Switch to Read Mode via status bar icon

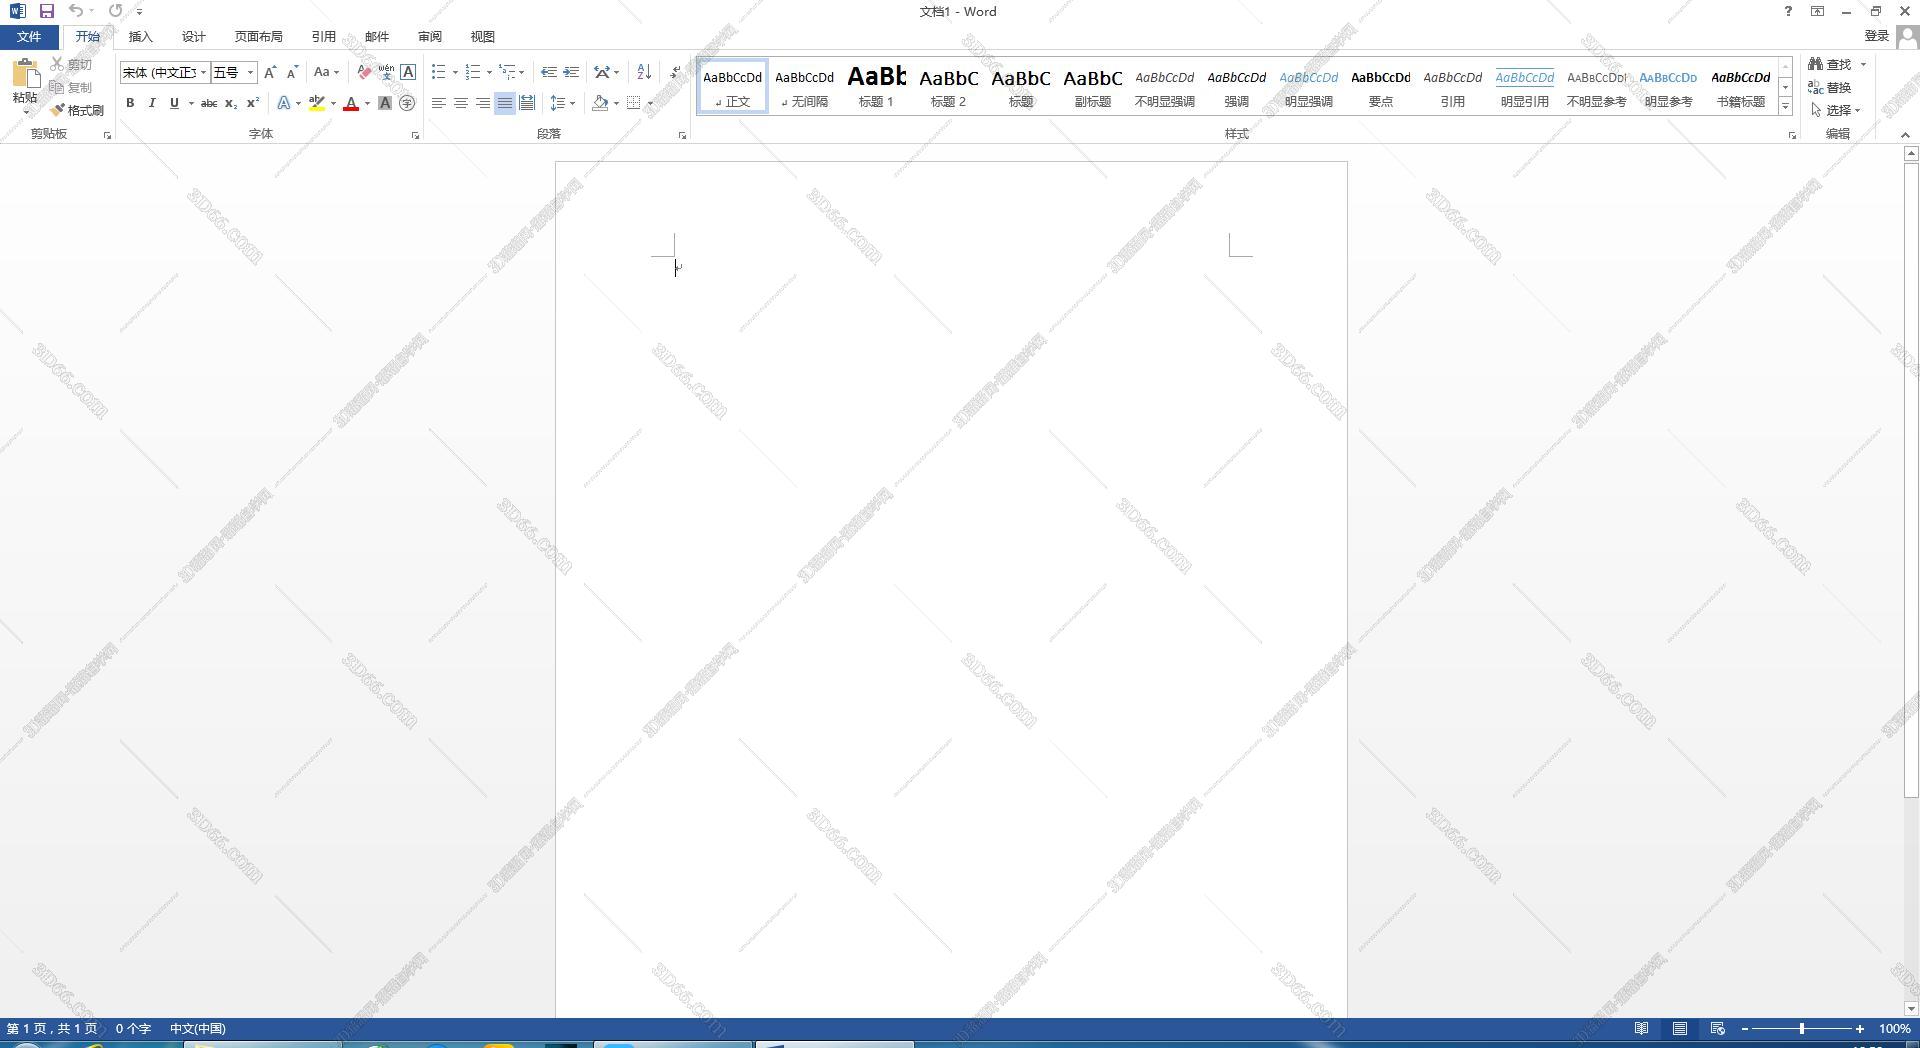1641,1028
